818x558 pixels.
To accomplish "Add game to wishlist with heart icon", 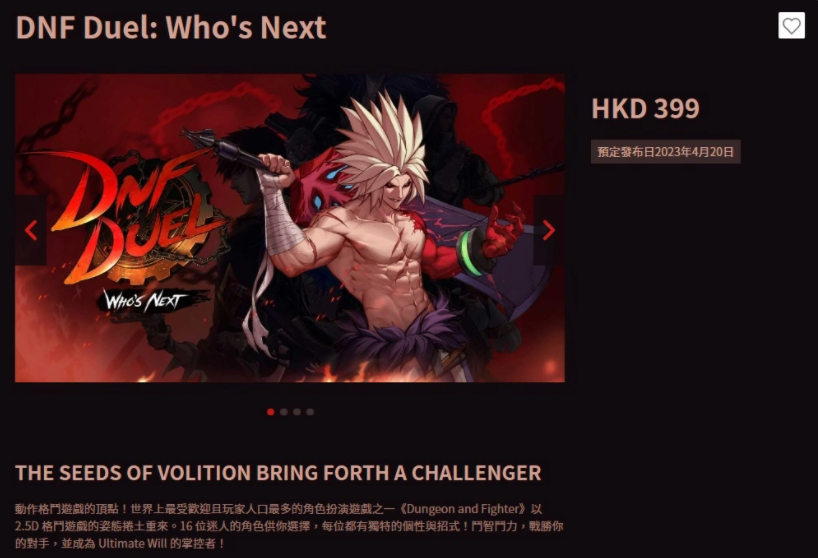I will tap(791, 26).
